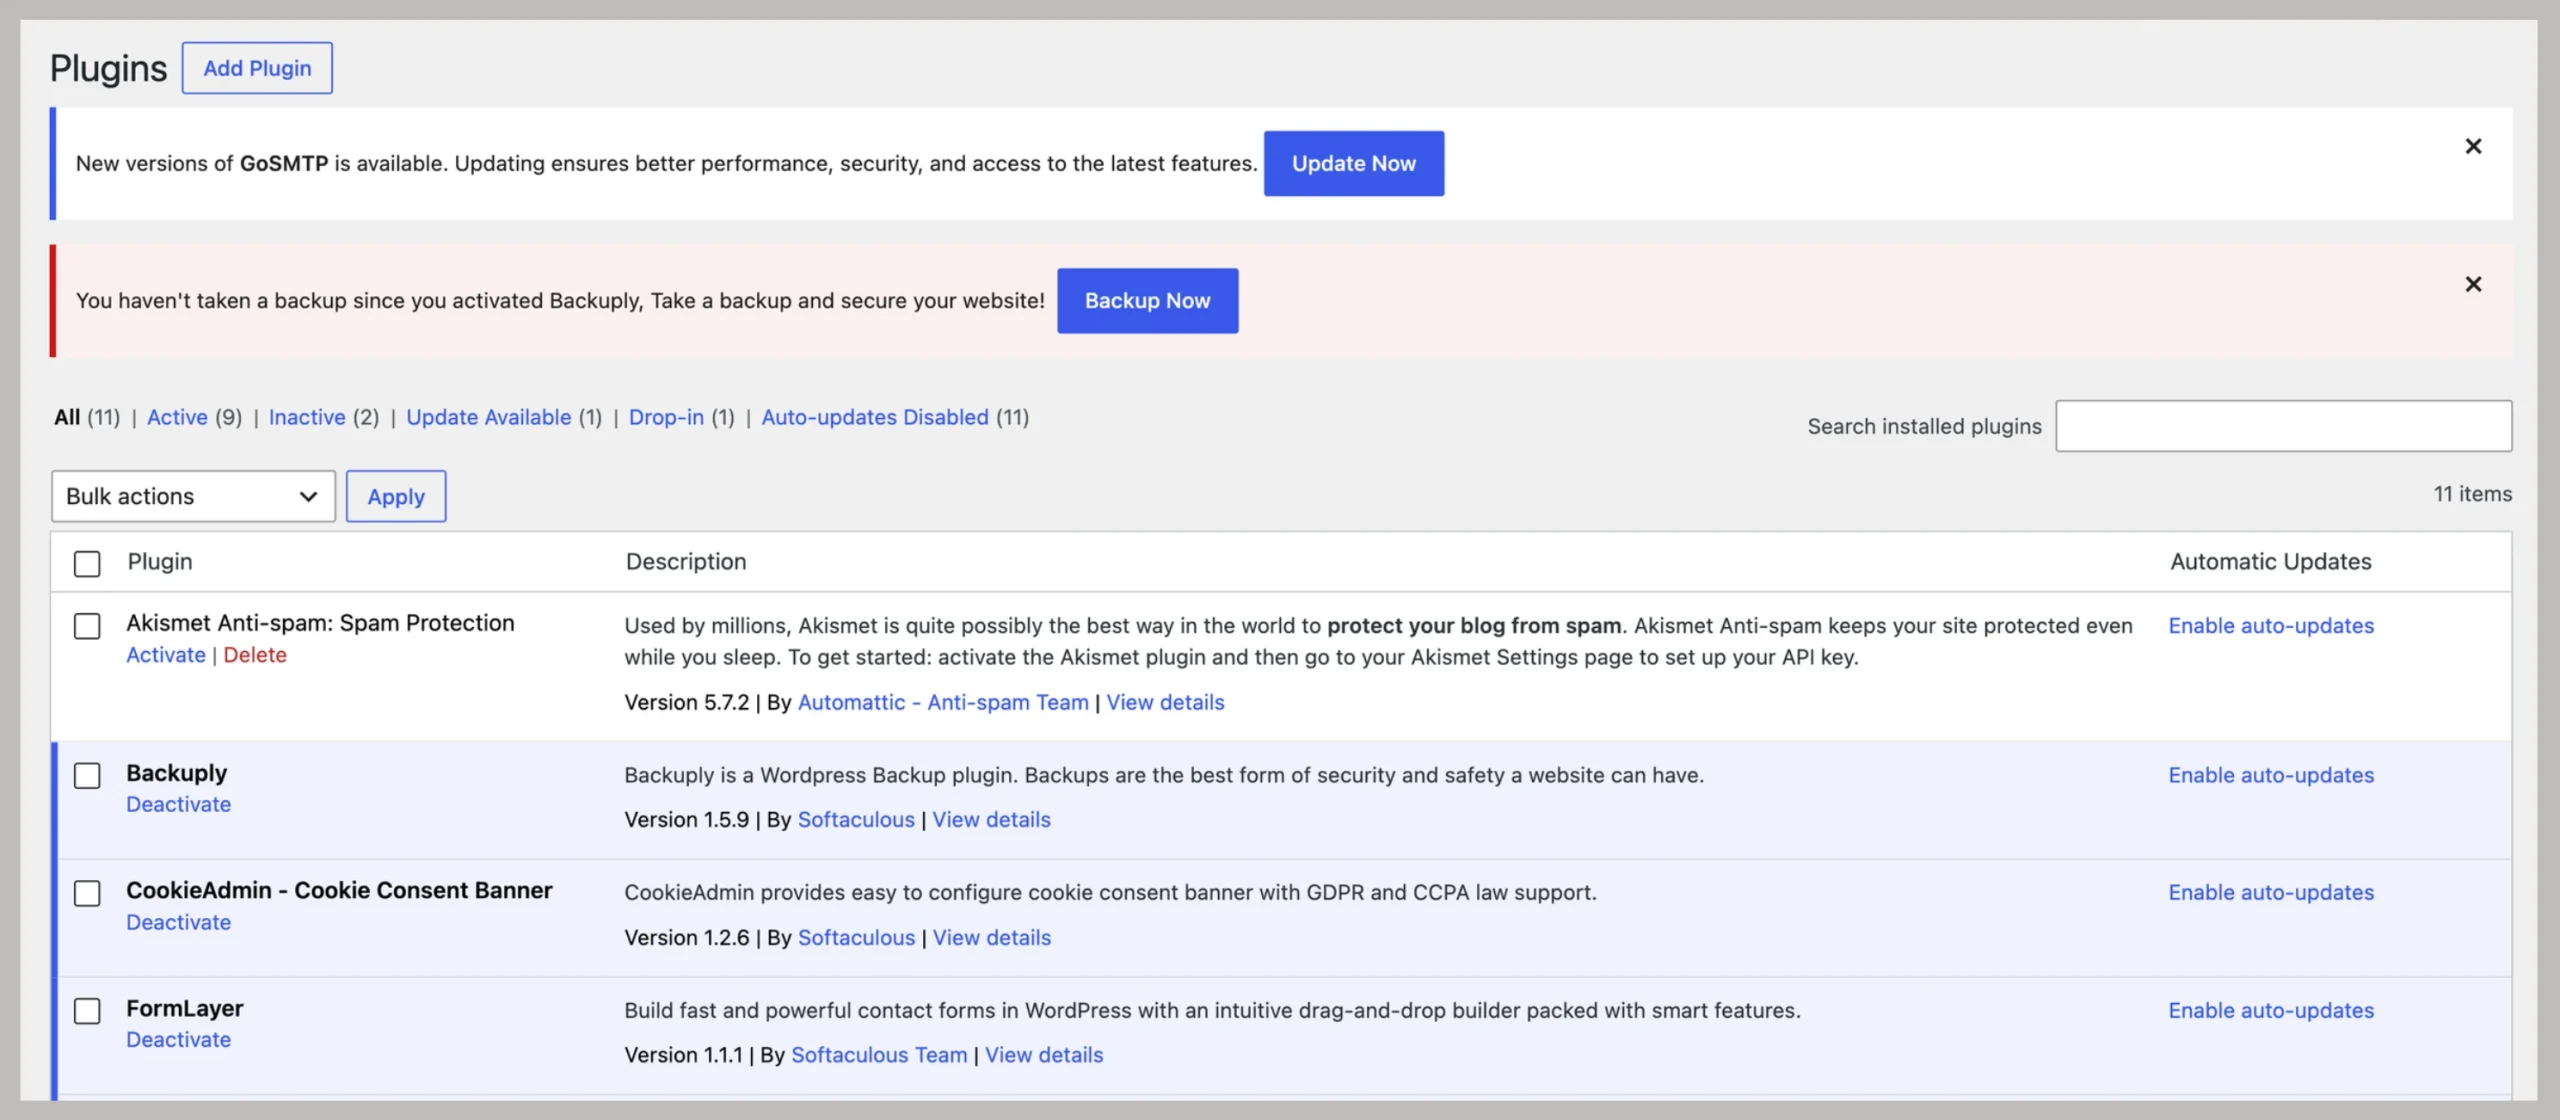Deactivate the Backuply plugin
The width and height of the screenshot is (2560, 1120).
178,804
